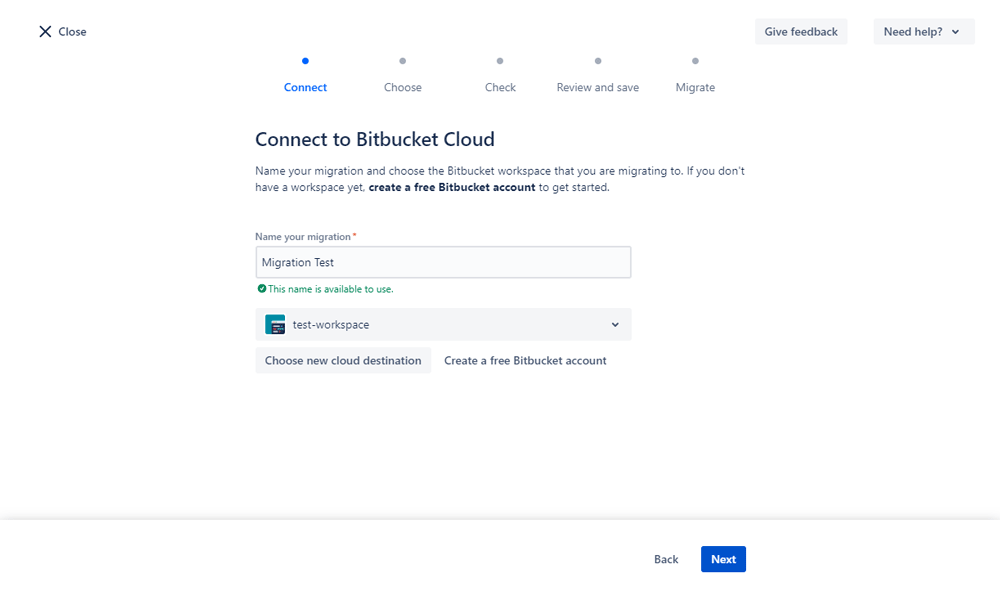Screen dimensions: 1000x598
Task: Click Choose new cloud destination
Action: pyautogui.click(x=343, y=360)
